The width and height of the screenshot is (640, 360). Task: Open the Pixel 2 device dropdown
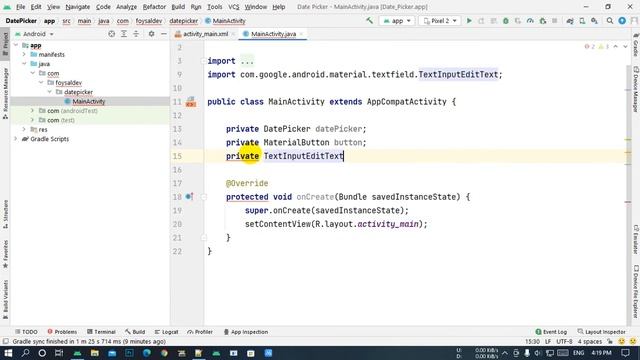click(x=440, y=21)
